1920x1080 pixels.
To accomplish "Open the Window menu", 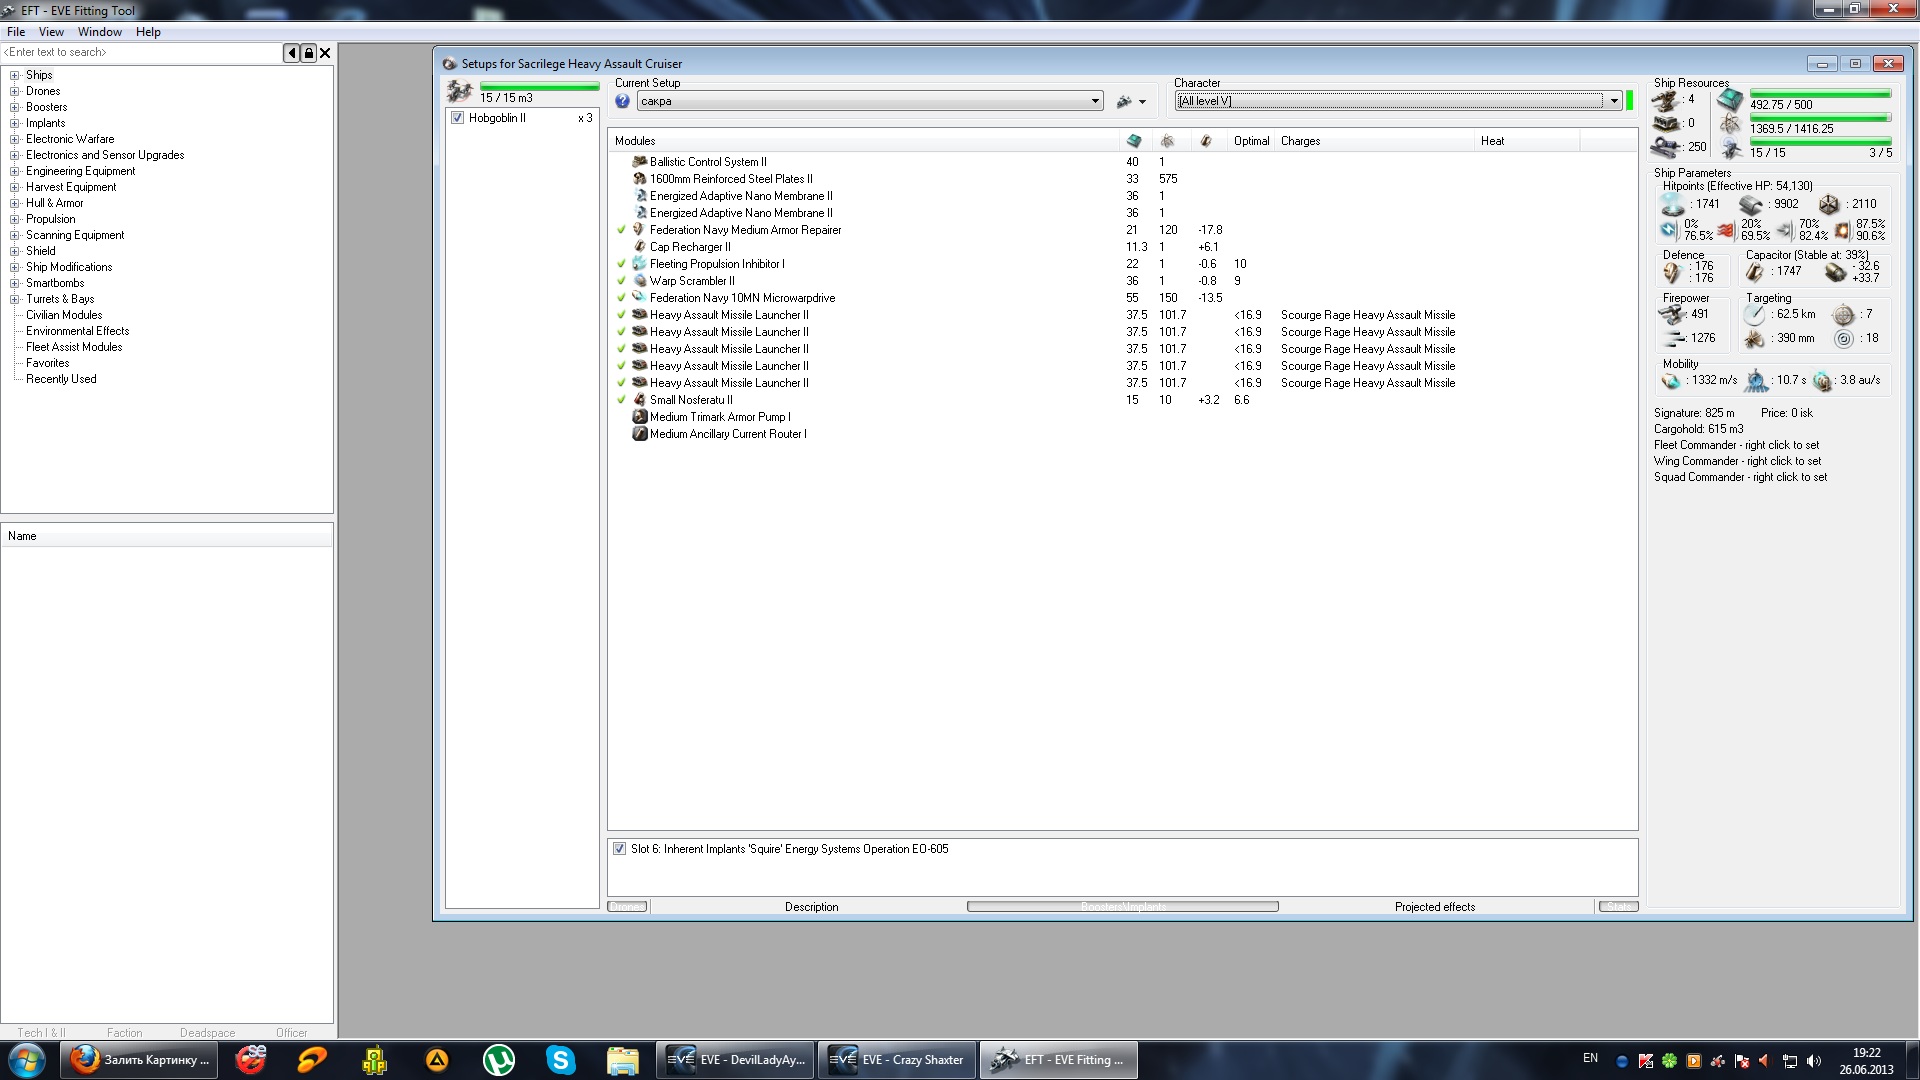I will pyautogui.click(x=100, y=32).
